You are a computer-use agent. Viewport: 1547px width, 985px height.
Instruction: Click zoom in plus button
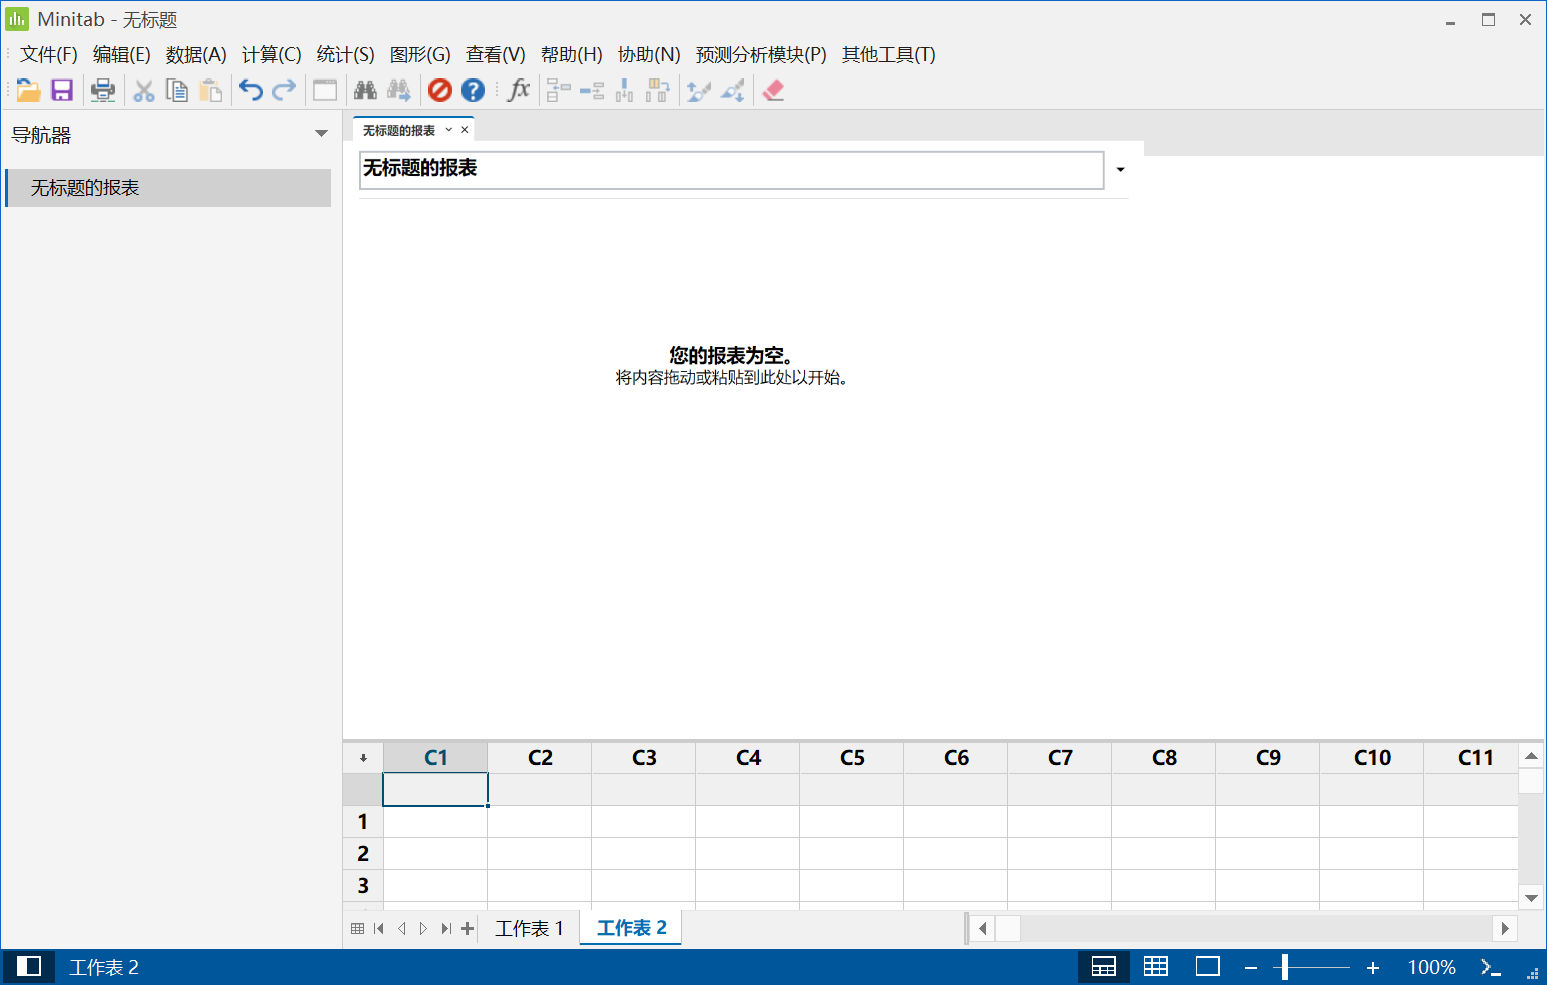point(1373,967)
